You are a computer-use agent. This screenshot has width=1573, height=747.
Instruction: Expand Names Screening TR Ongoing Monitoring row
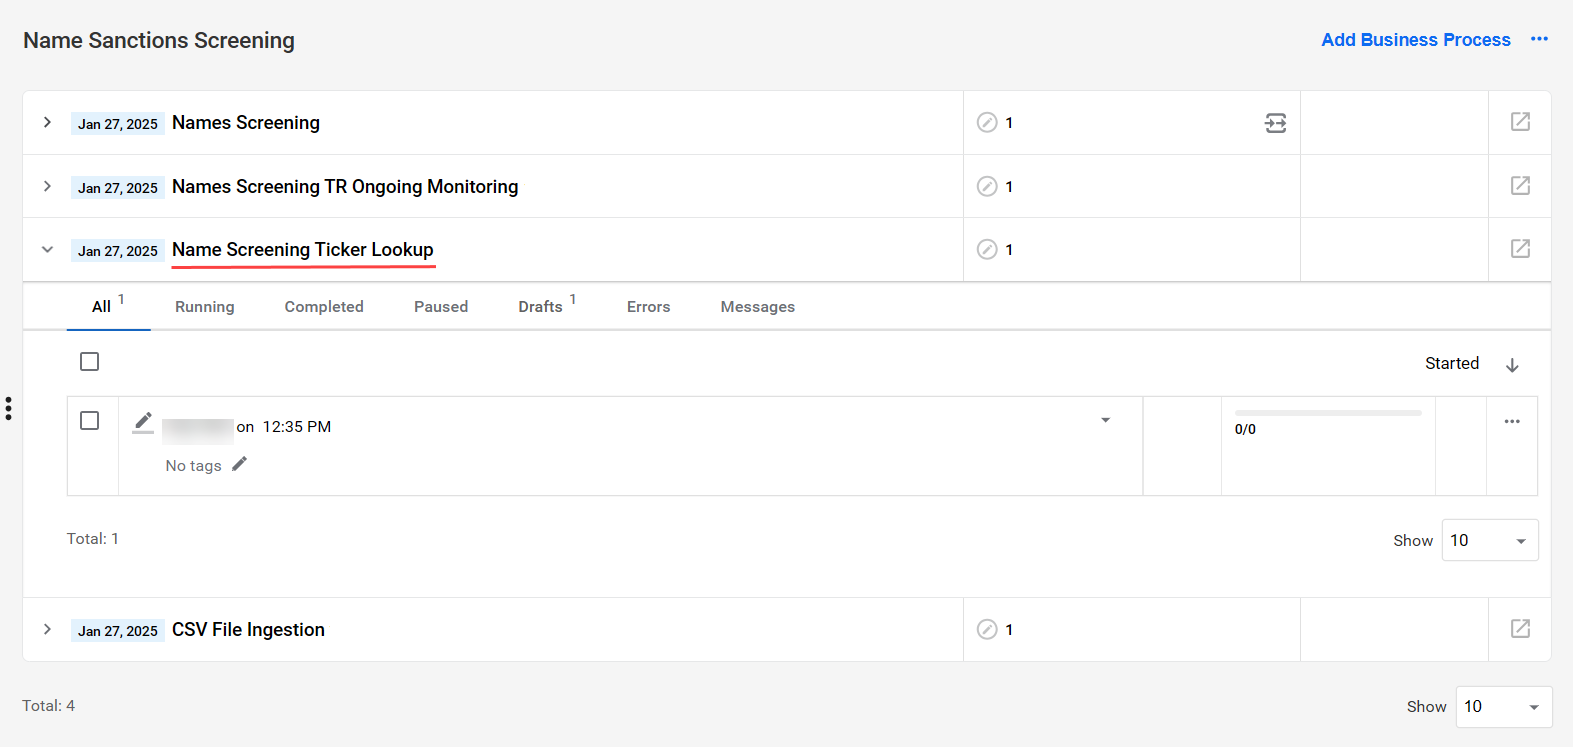pos(47,186)
